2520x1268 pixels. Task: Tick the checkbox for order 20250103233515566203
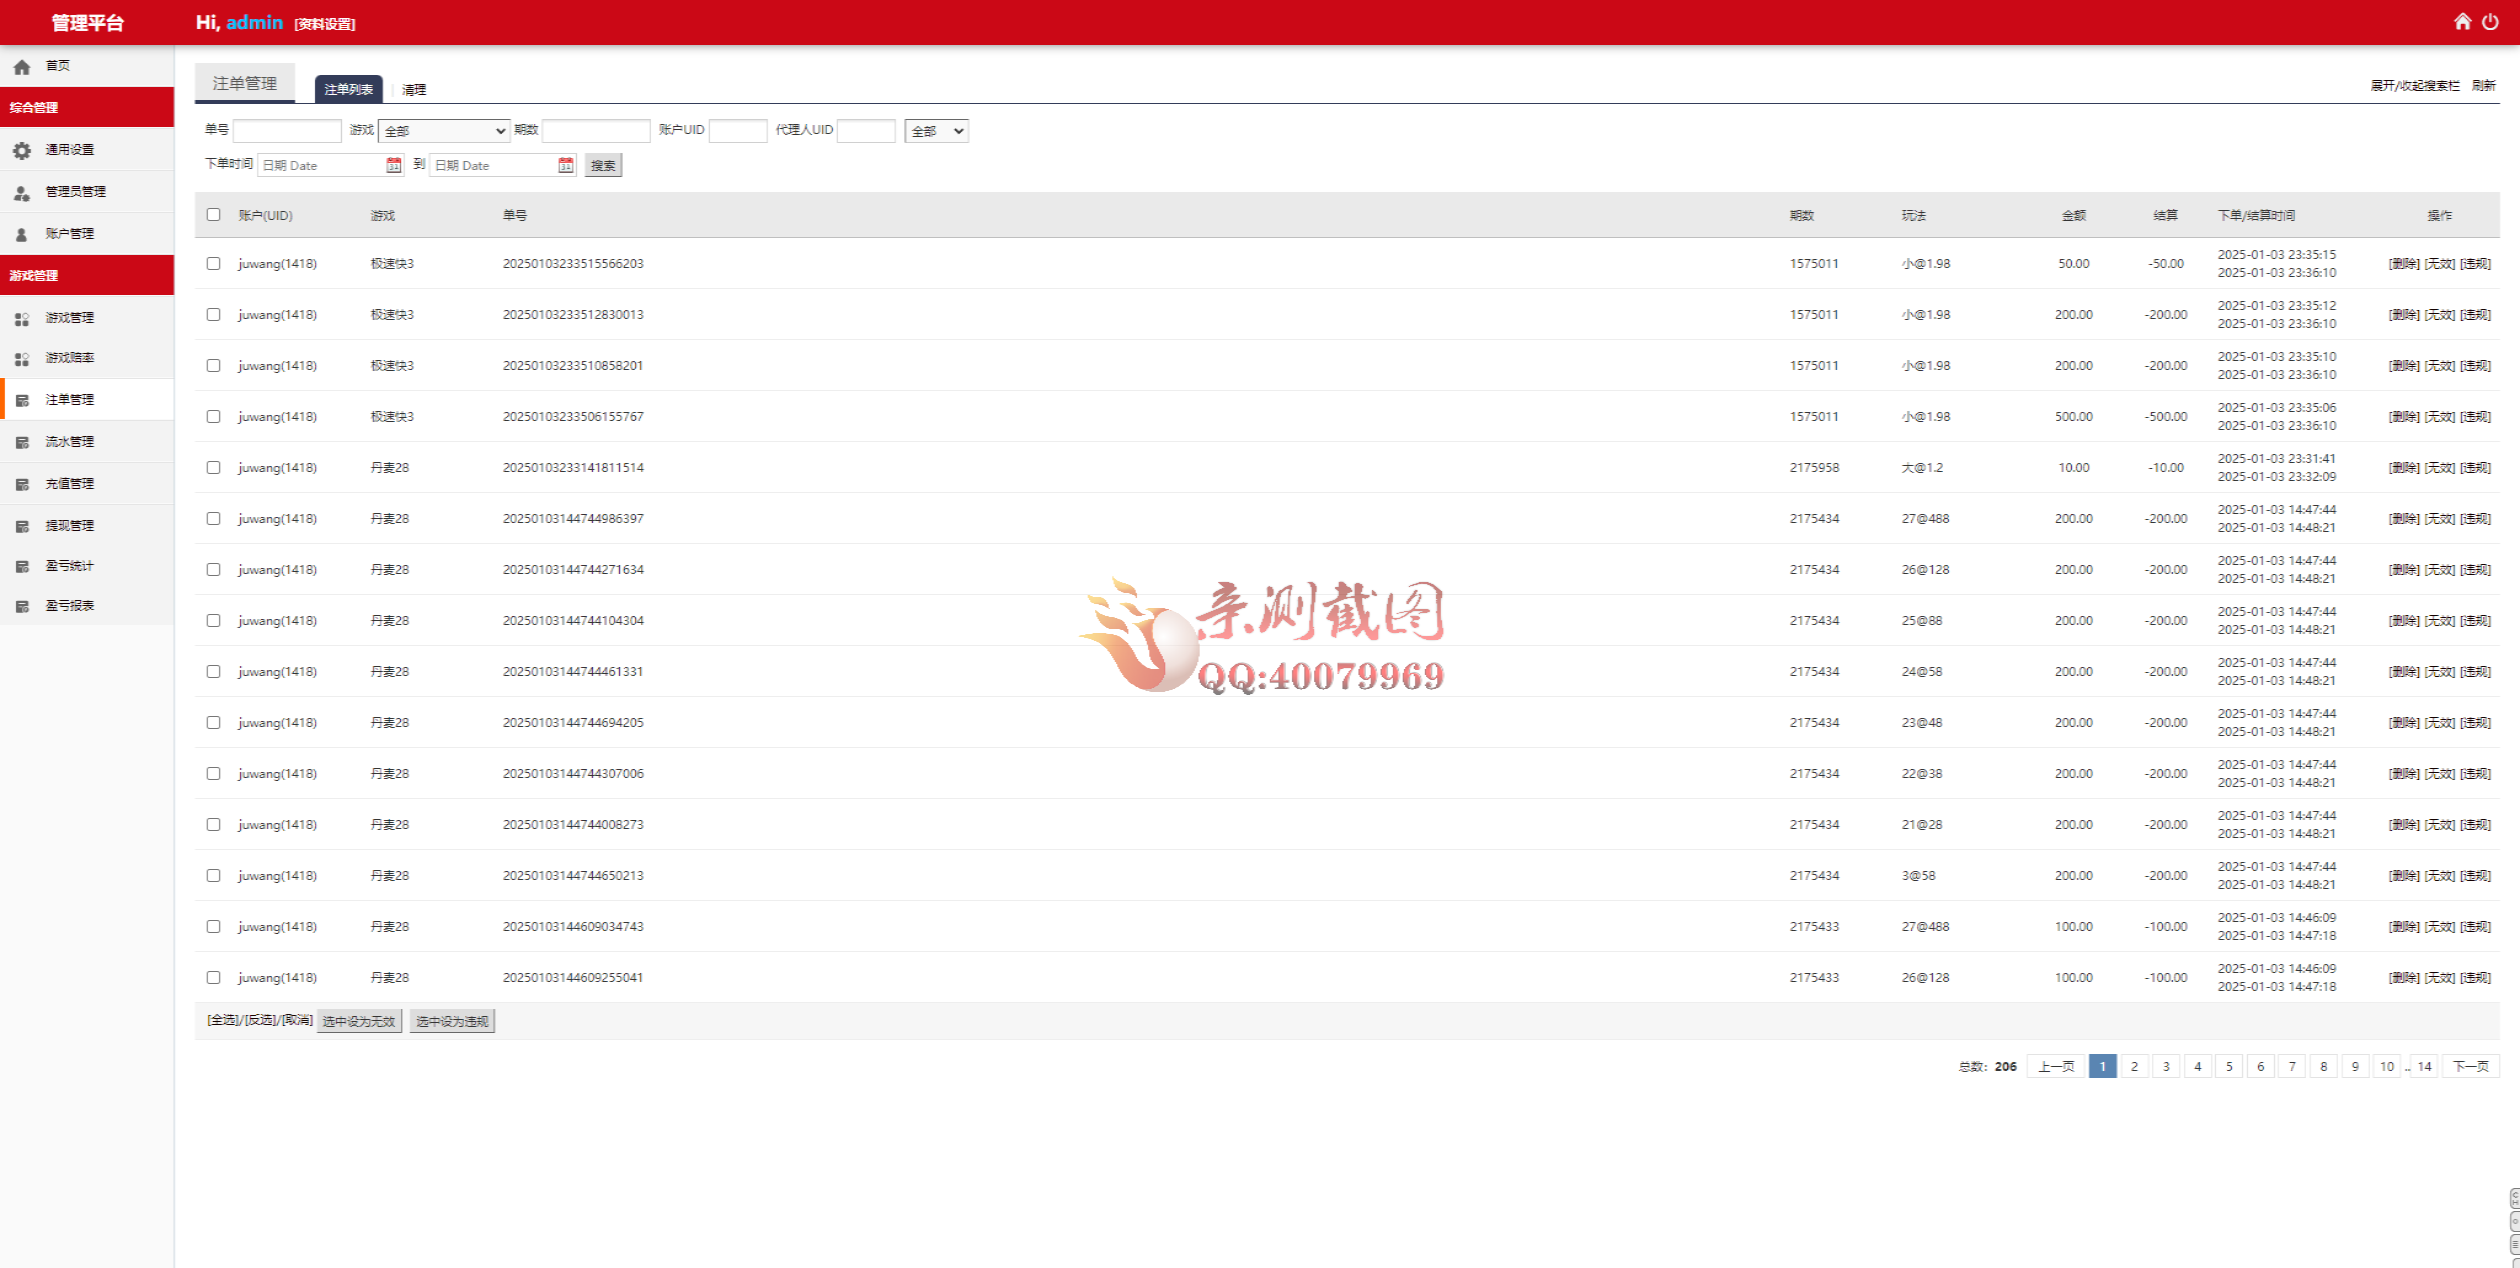pos(214,263)
